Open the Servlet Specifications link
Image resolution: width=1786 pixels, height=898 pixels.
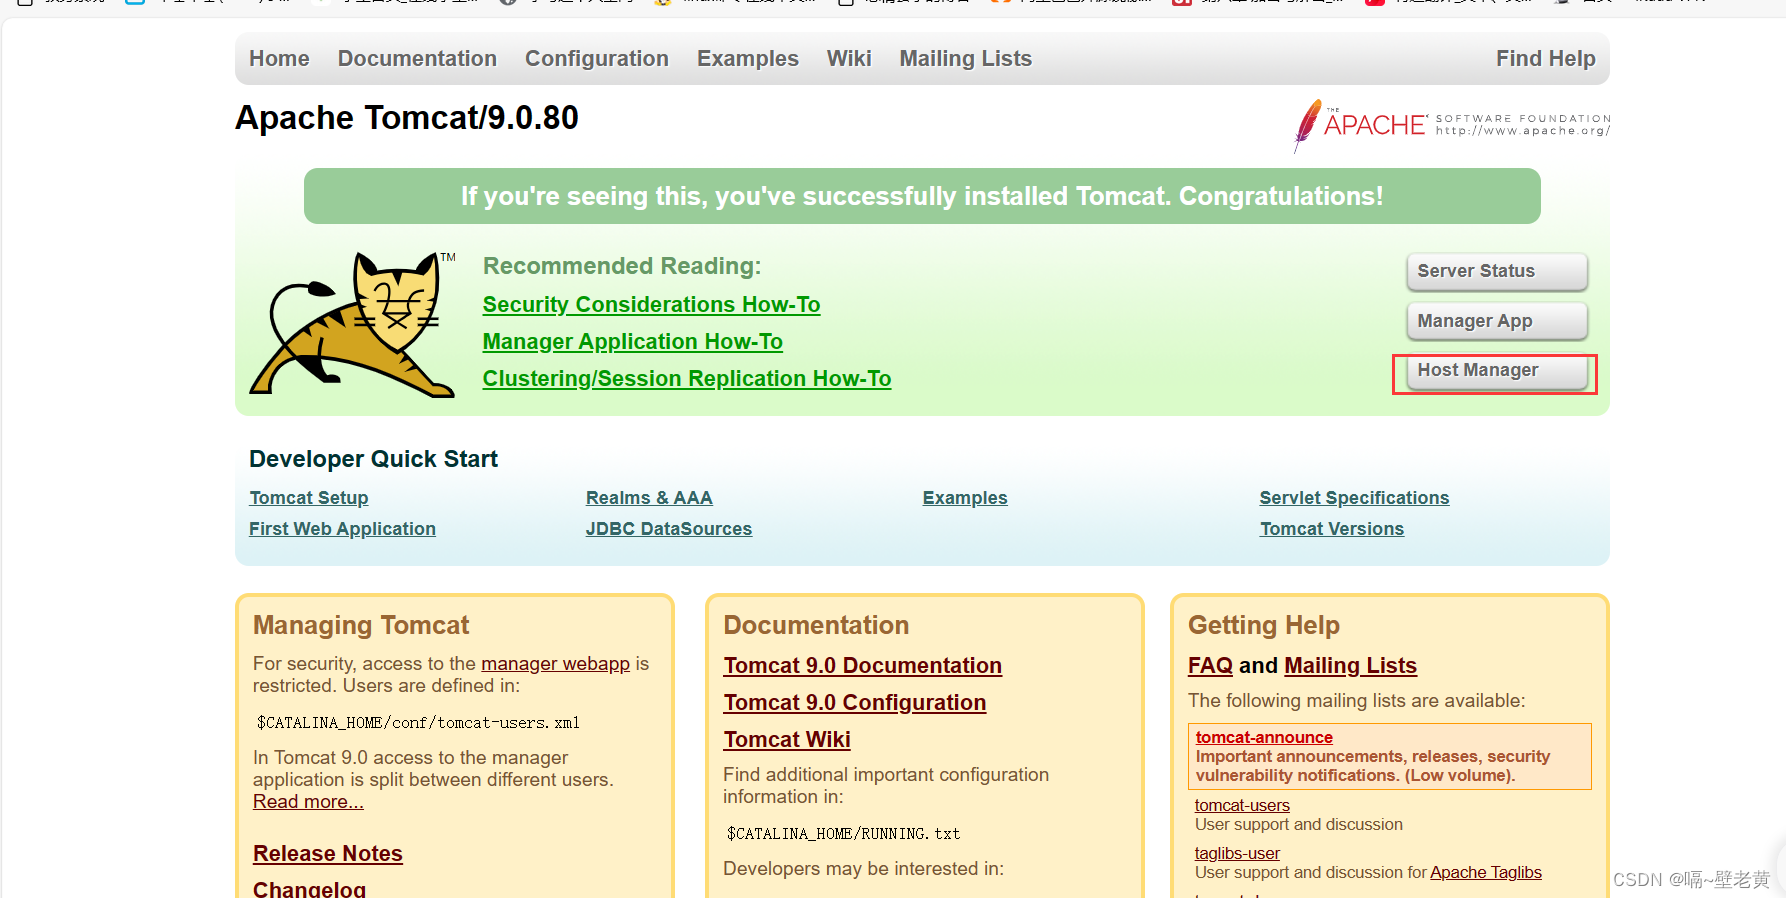(1354, 498)
